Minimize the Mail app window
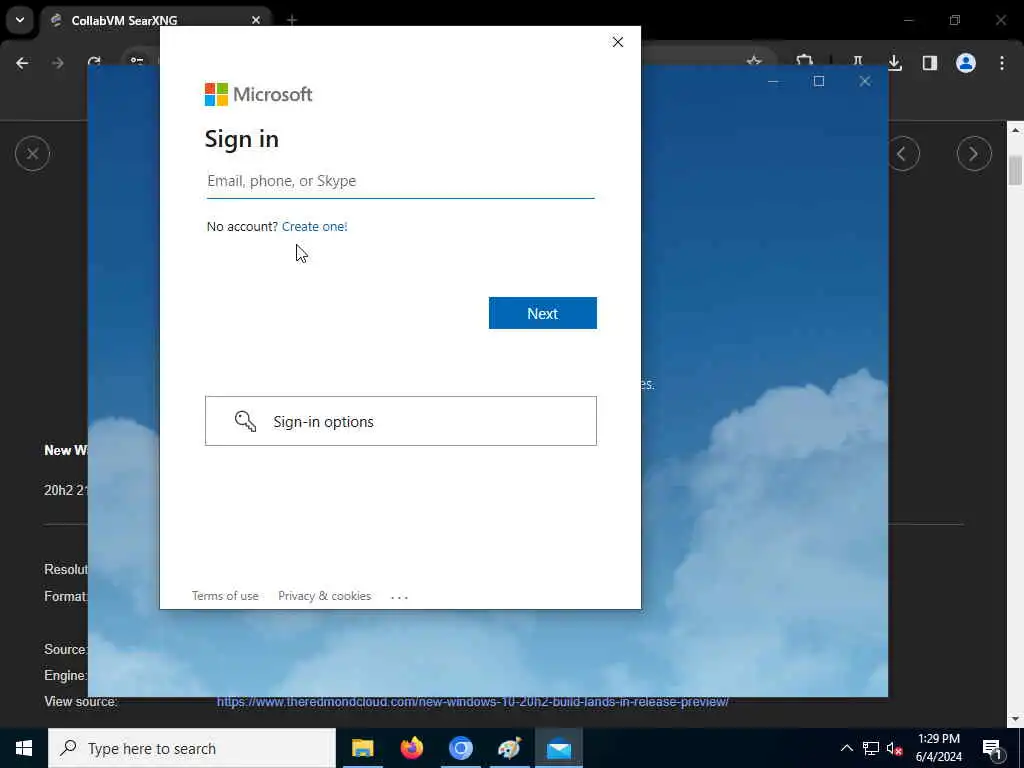Screen dimensions: 1024x768 [x=773, y=81]
